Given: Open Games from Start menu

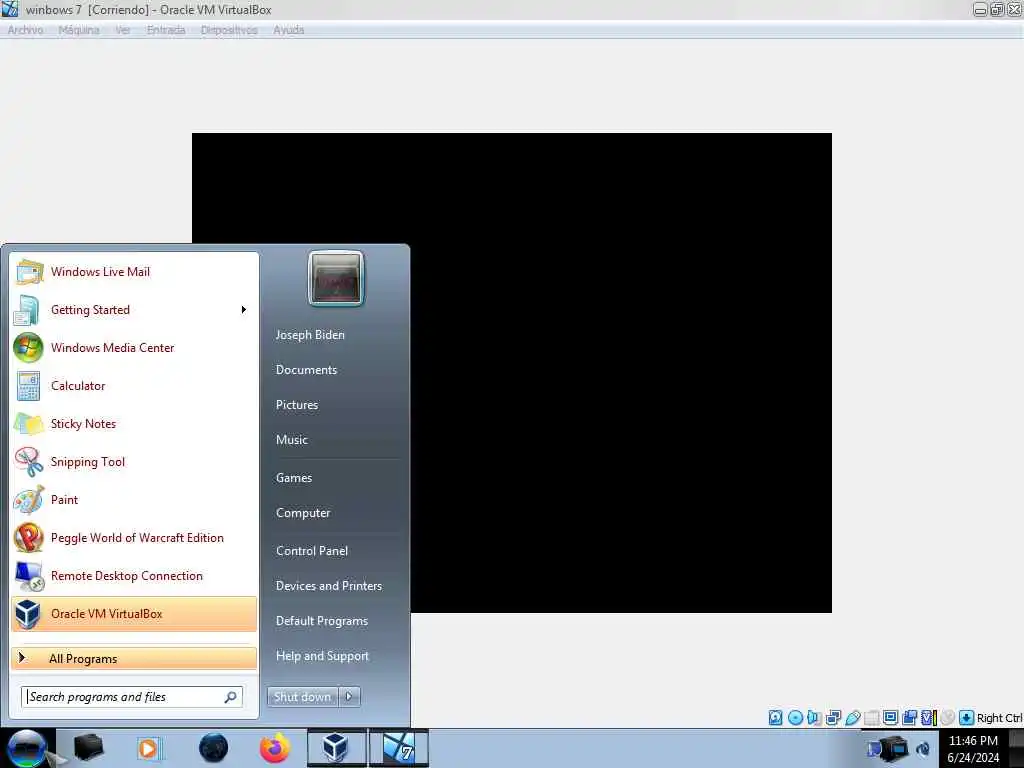Looking at the screenshot, I should point(294,478).
